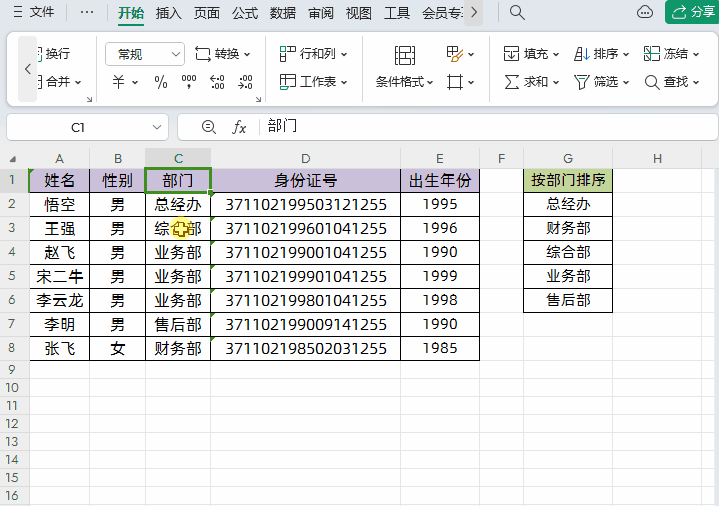Select the cell with year 1985
The height and width of the screenshot is (506, 719).
click(440, 349)
